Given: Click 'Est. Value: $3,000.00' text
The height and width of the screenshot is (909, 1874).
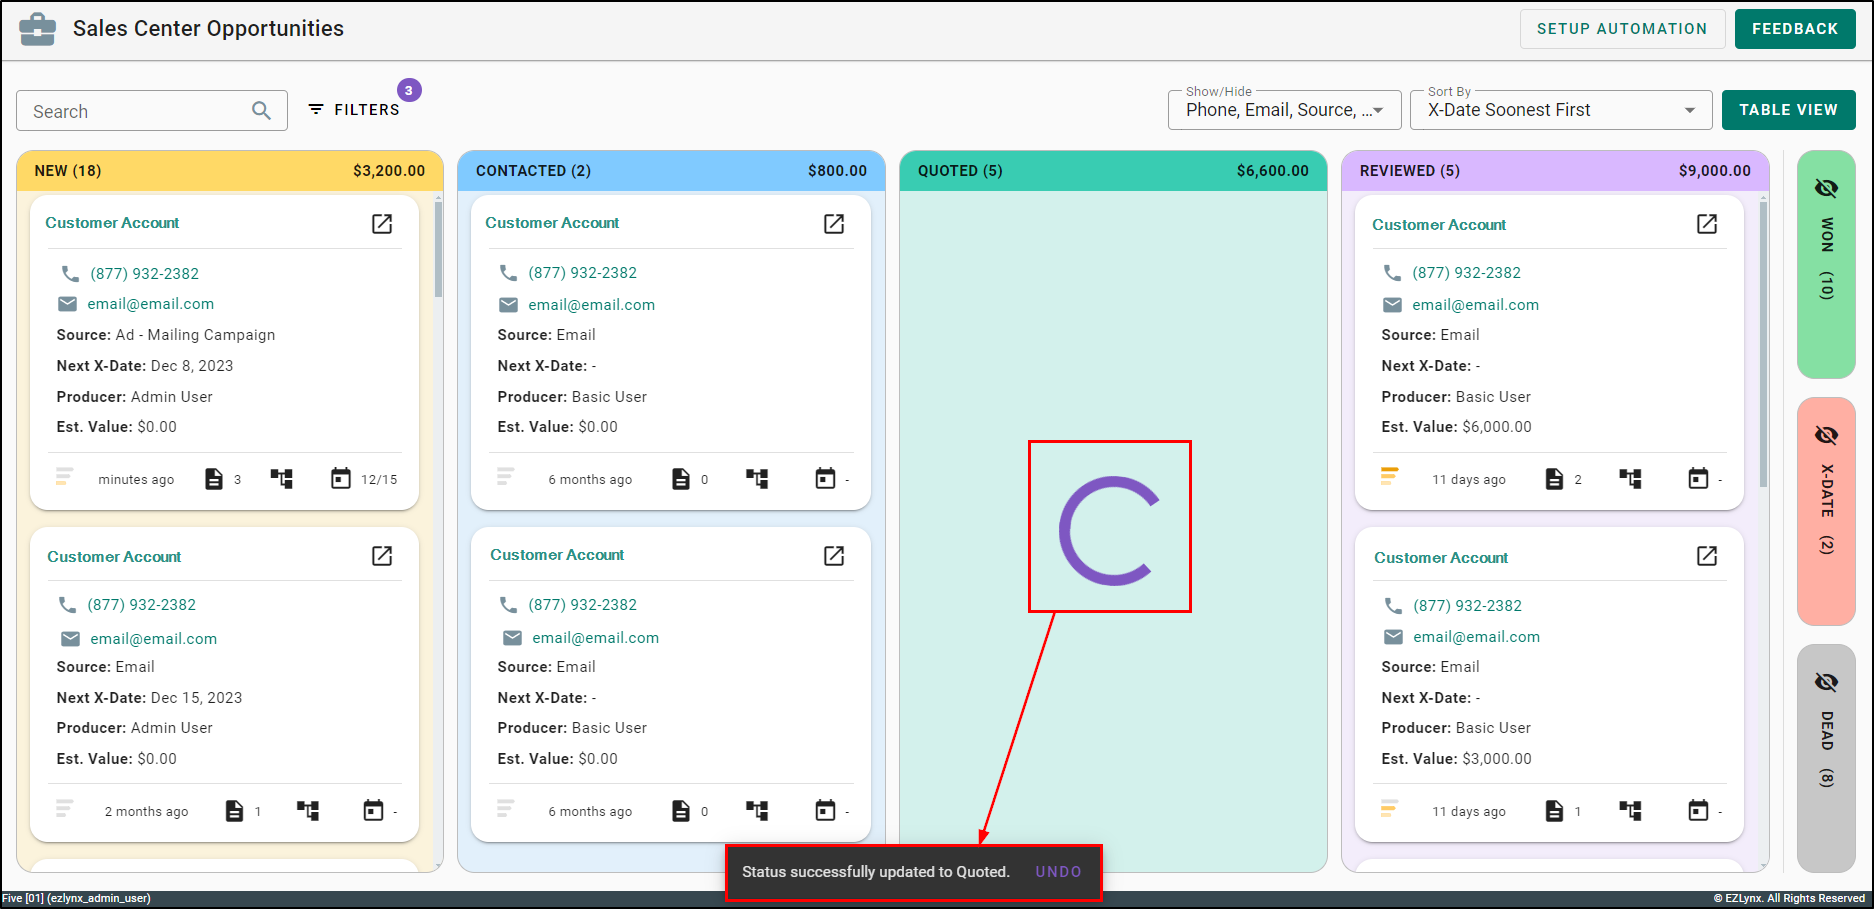Looking at the screenshot, I should [x=1456, y=759].
